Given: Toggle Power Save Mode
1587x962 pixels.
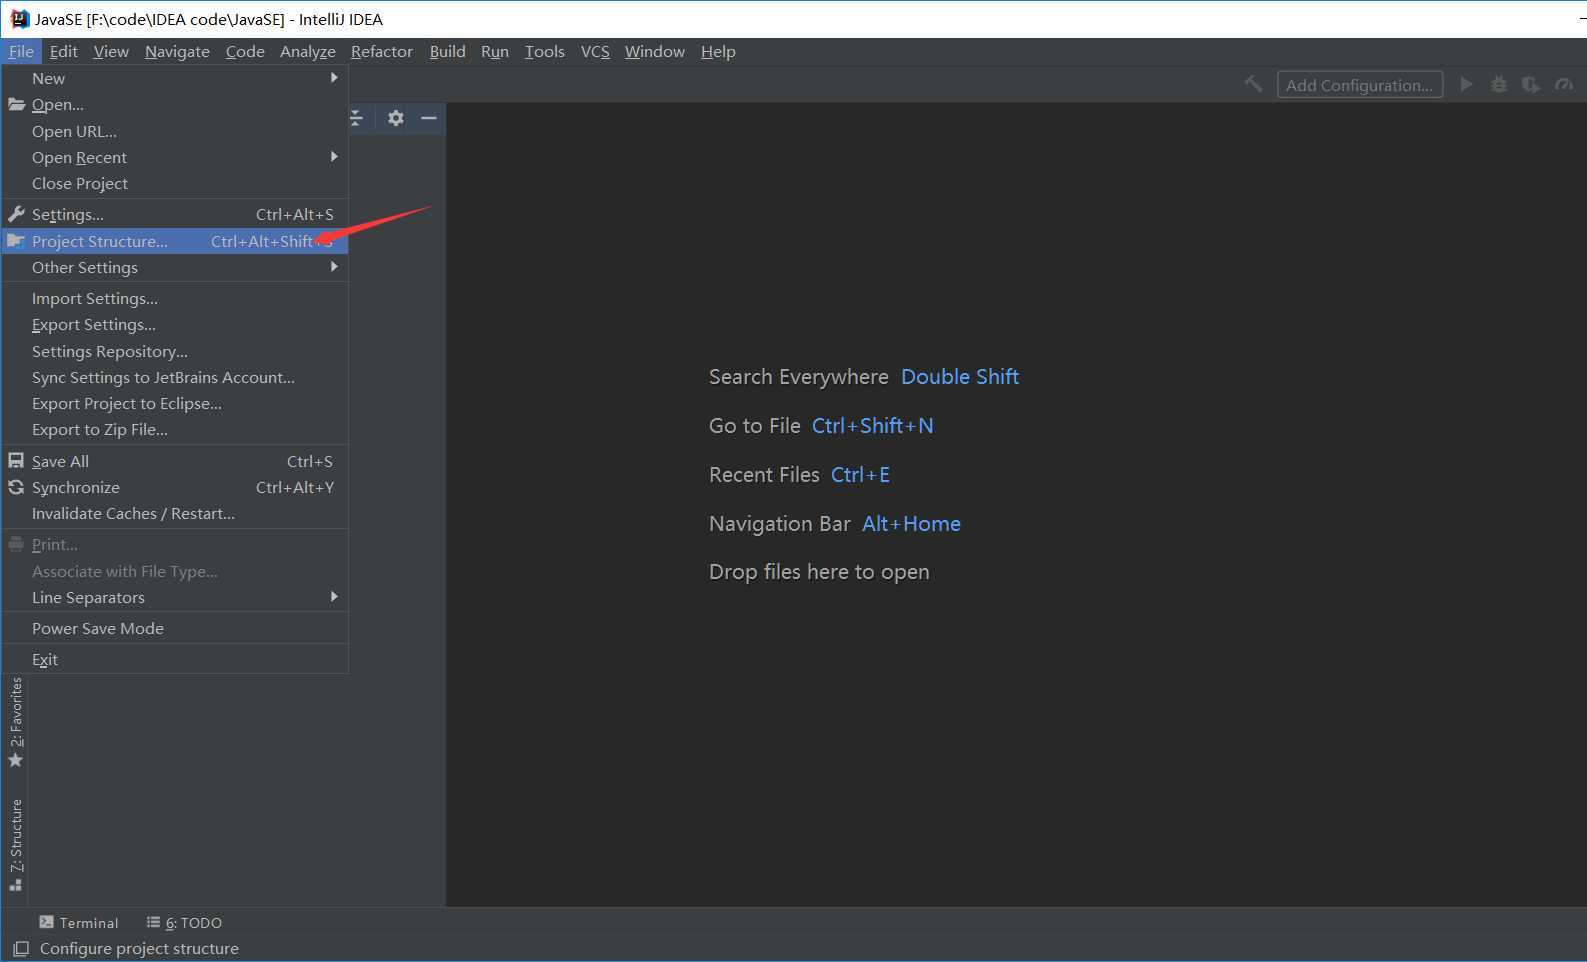Looking at the screenshot, I should 175,628.
